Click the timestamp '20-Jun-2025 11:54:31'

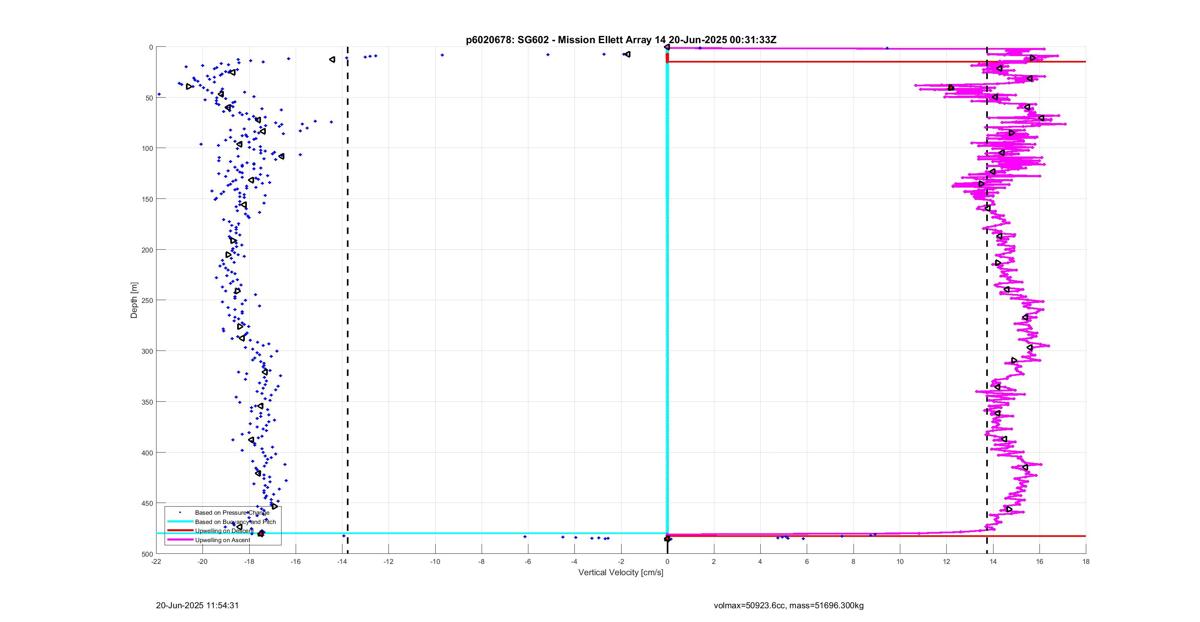[x=197, y=606]
